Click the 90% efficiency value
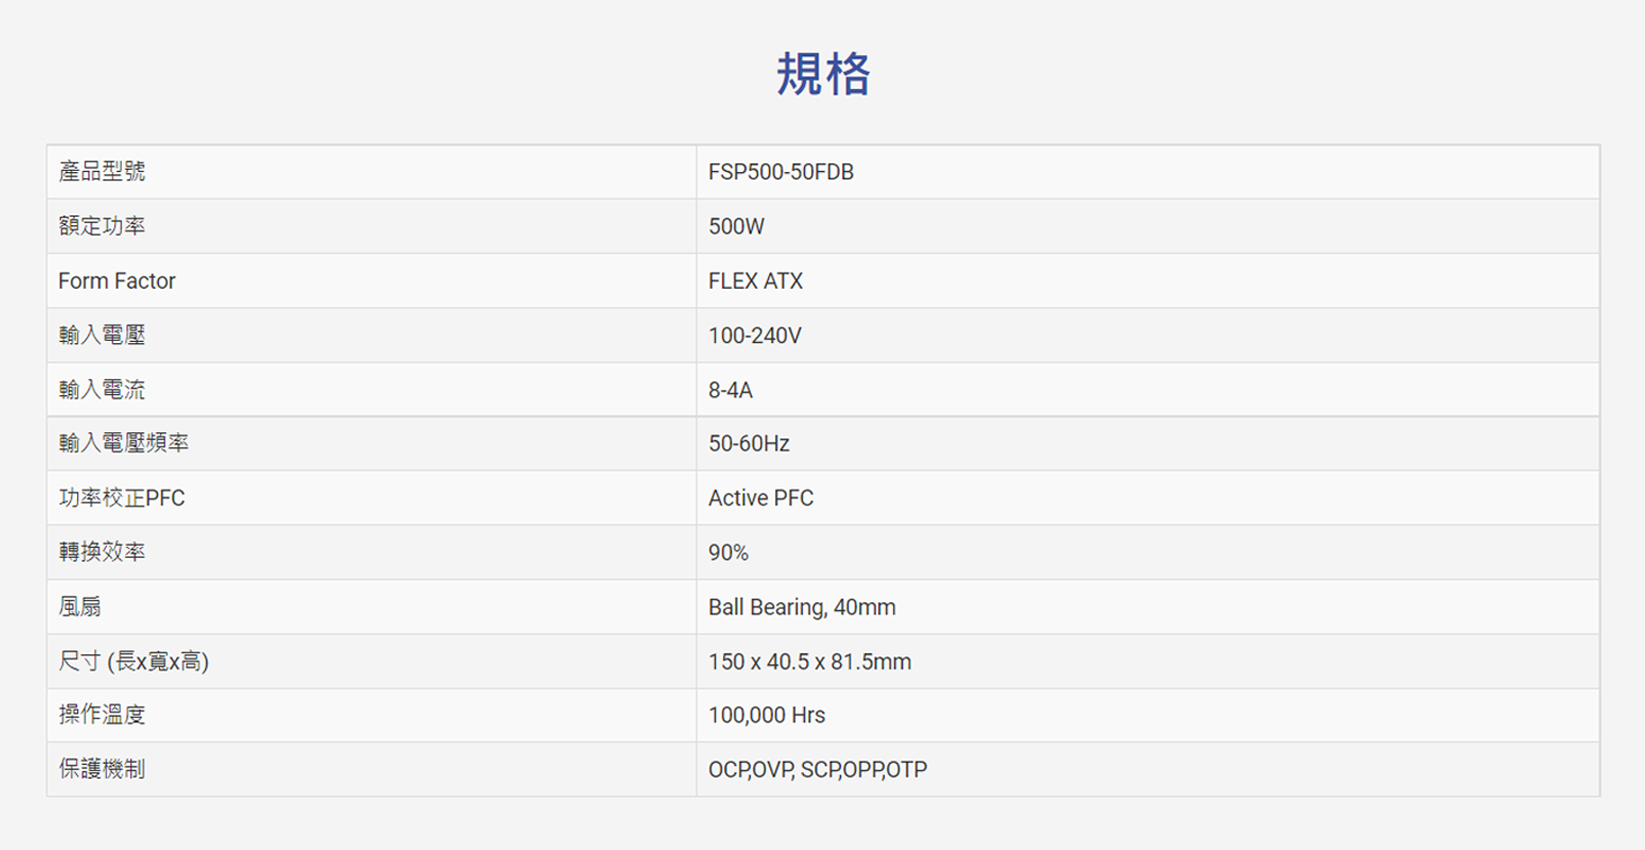The image size is (1645, 850). (x=728, y=553)
